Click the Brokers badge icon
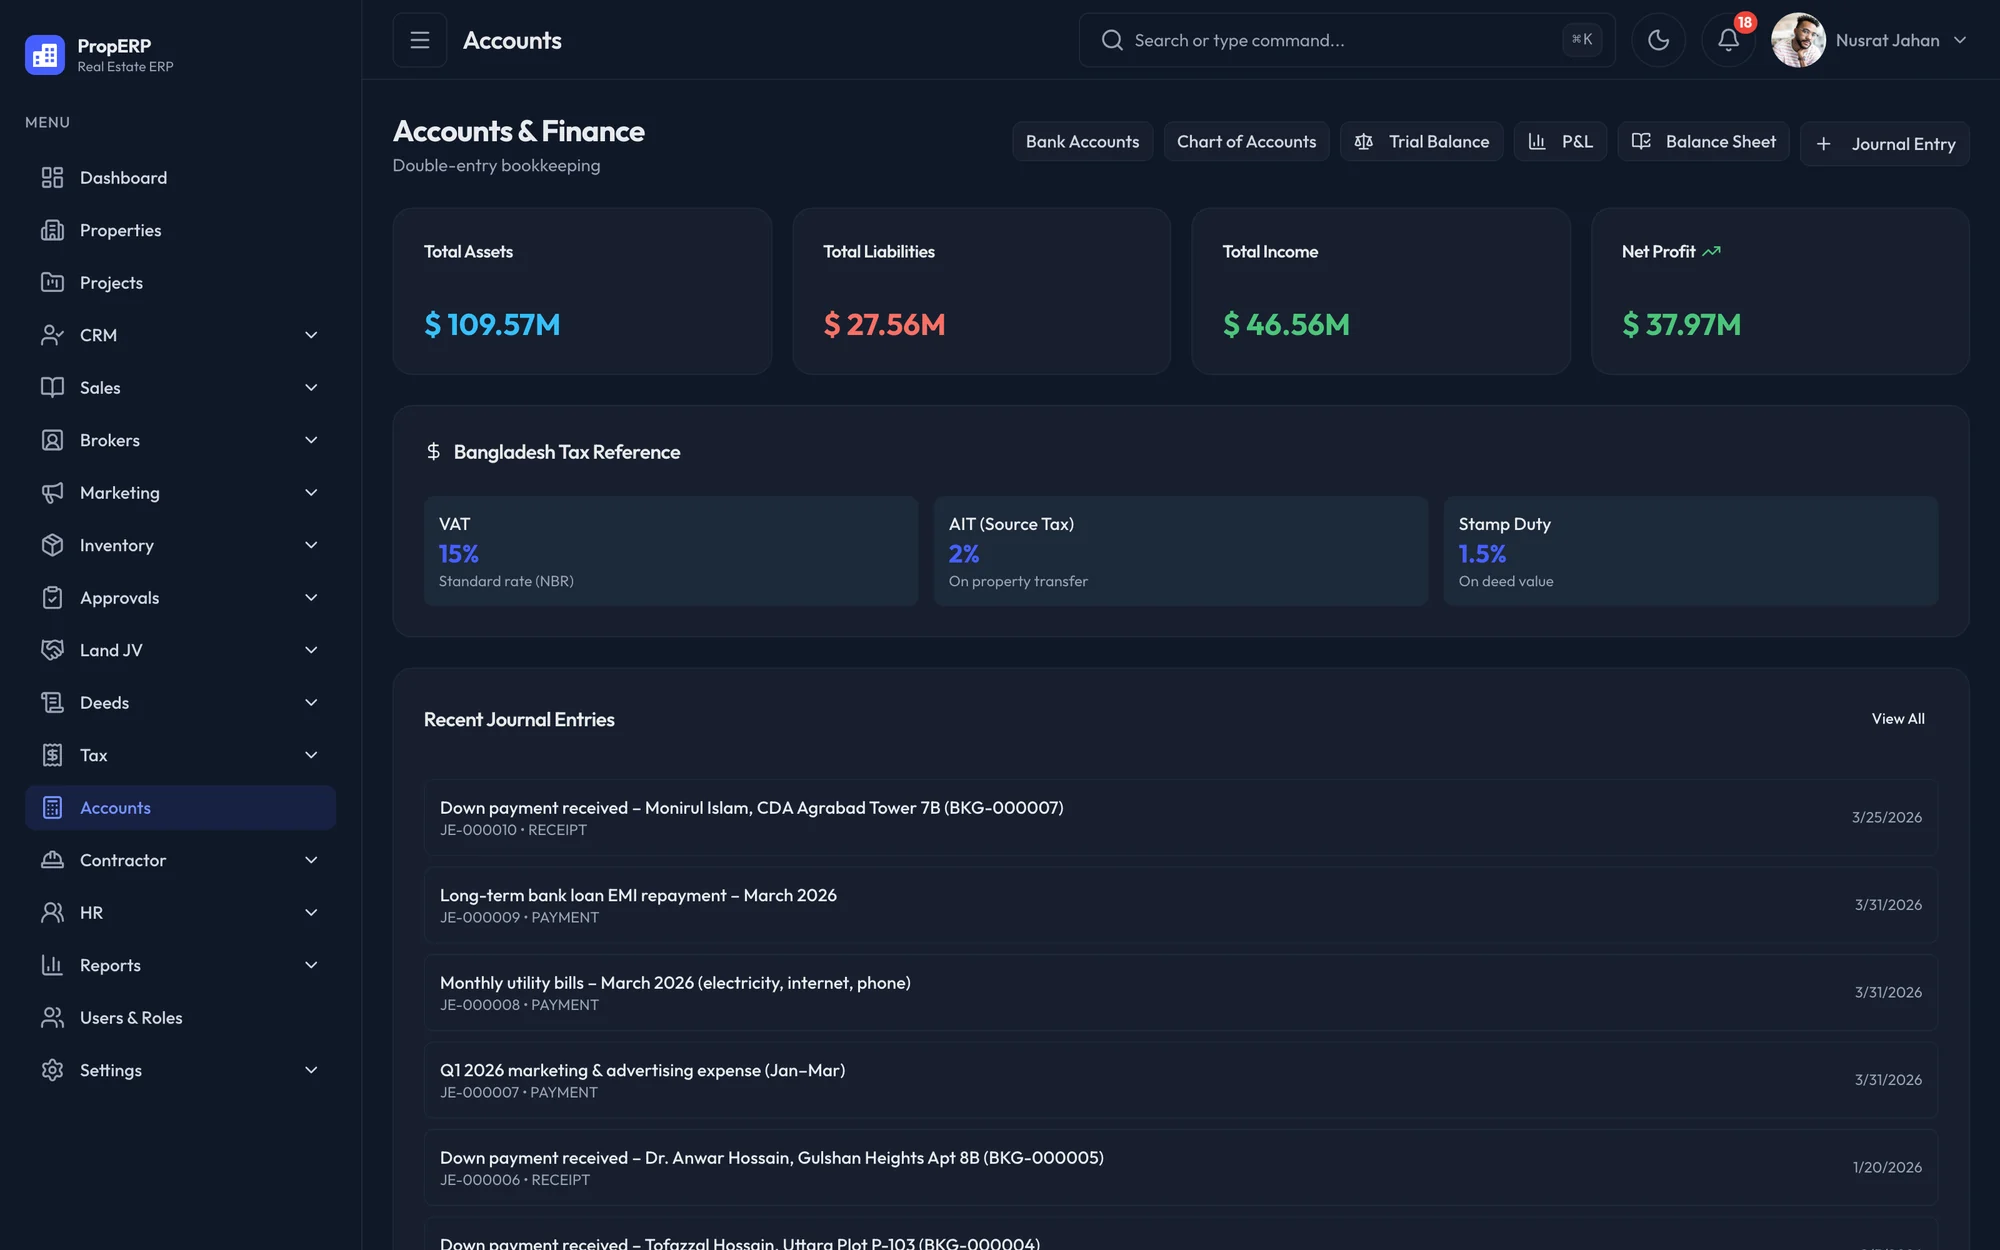This screenshot has width=2000, height=1250. click(x=52, y=440)
